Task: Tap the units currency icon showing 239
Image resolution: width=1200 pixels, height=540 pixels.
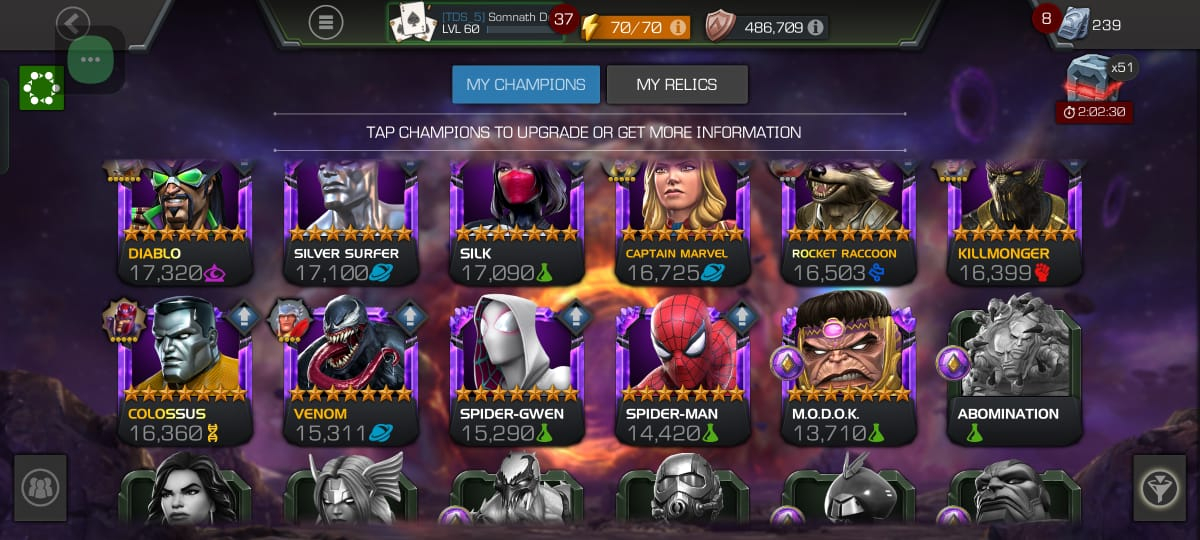Action: (x=1072, y=24)
